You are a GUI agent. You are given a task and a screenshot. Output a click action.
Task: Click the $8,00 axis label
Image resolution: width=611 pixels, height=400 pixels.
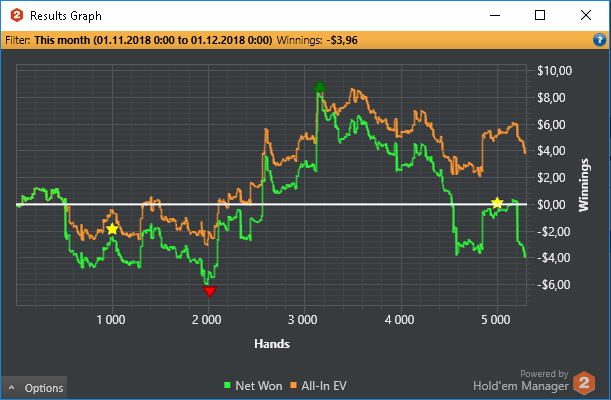(551, 98)
